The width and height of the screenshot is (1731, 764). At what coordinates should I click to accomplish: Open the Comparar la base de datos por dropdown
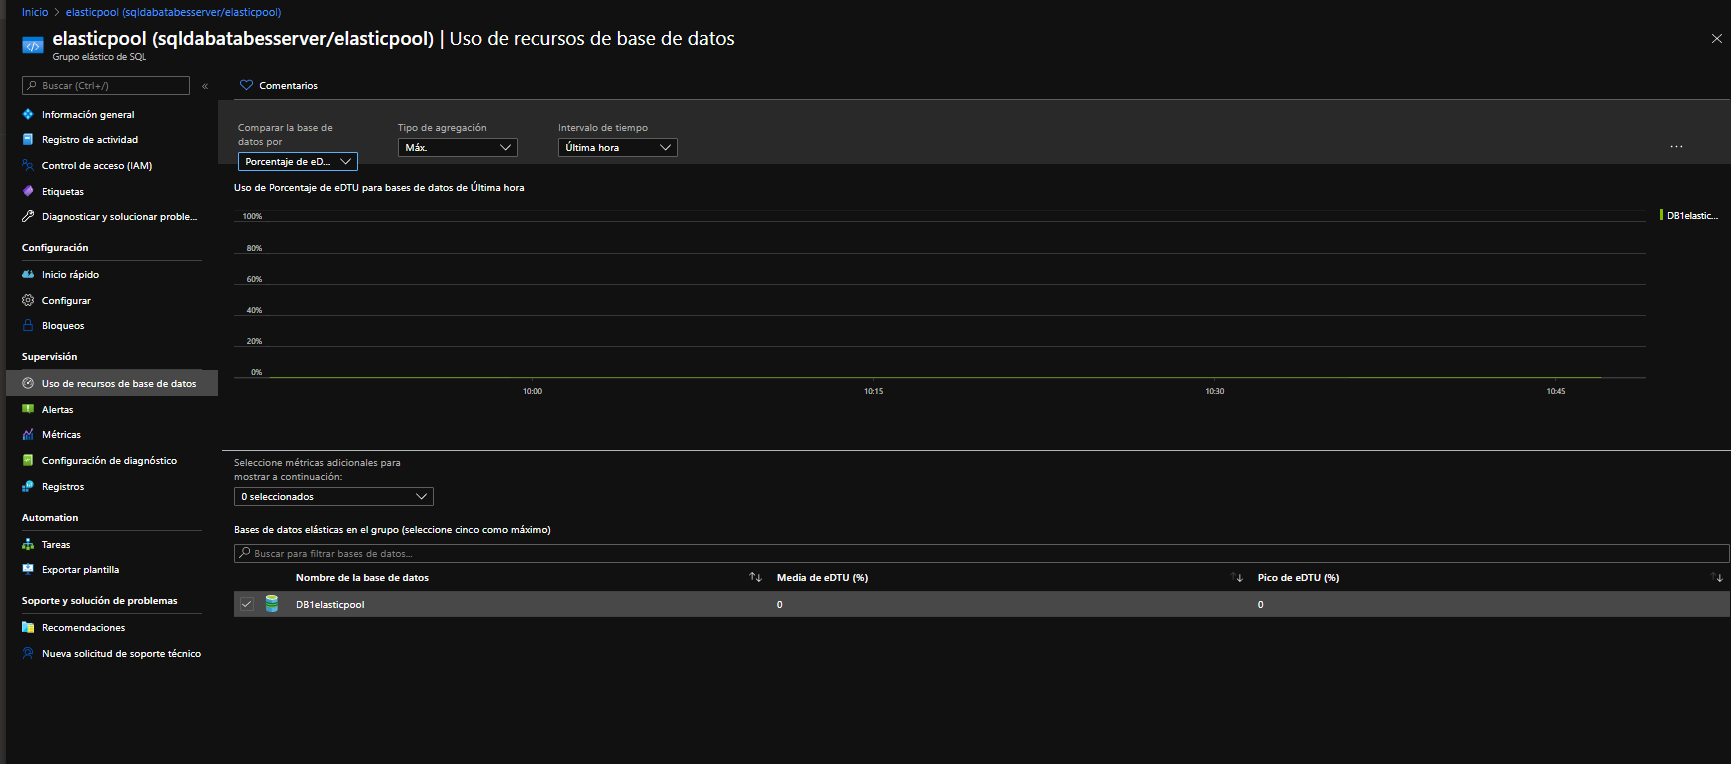pyautogui.click(x=298, y=161)
